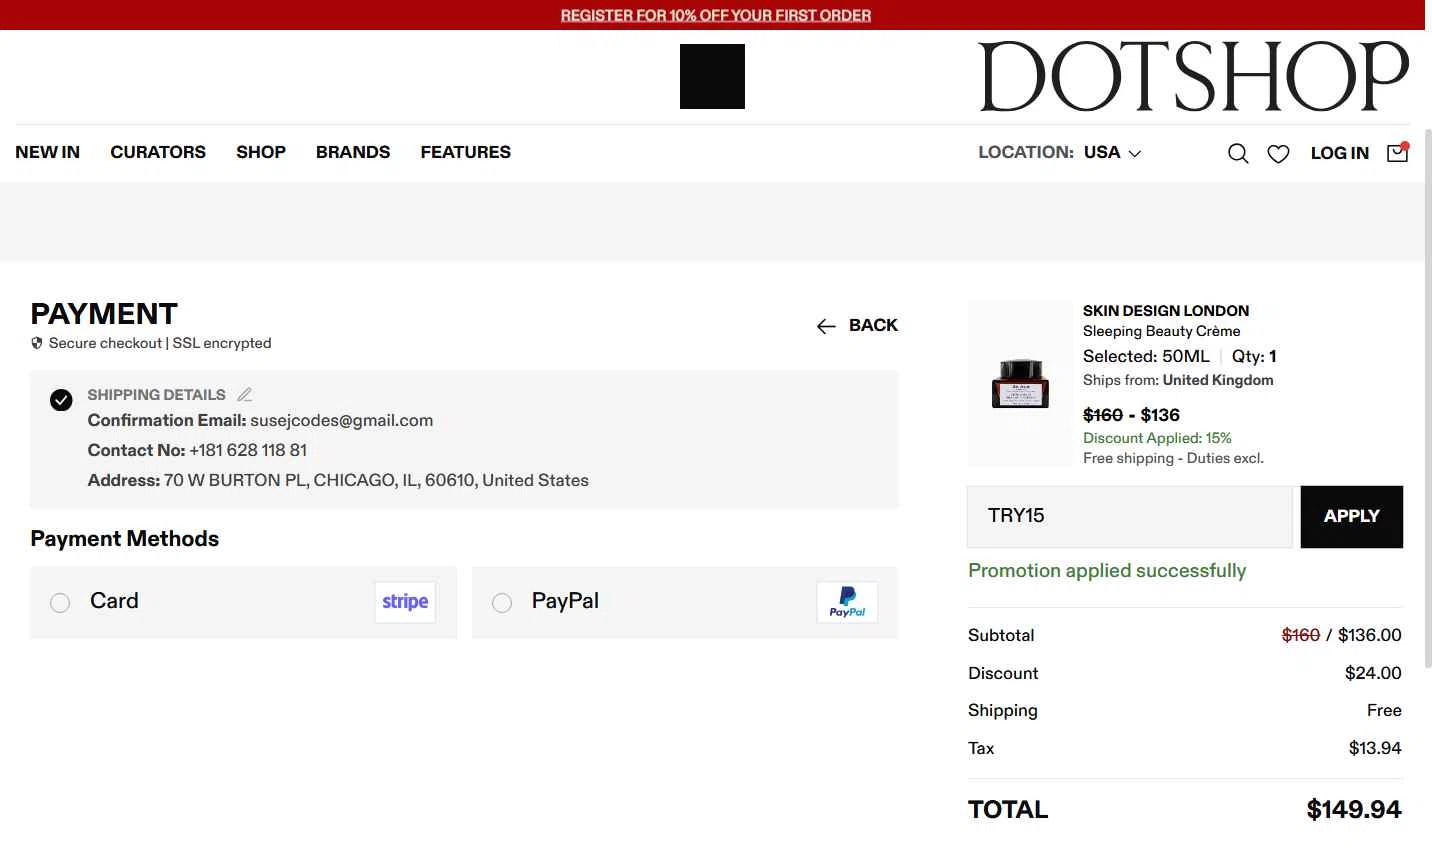The image size is (1432, 859).
Task: Click the discount amount $24.00
Action: tap(1373, 674)
